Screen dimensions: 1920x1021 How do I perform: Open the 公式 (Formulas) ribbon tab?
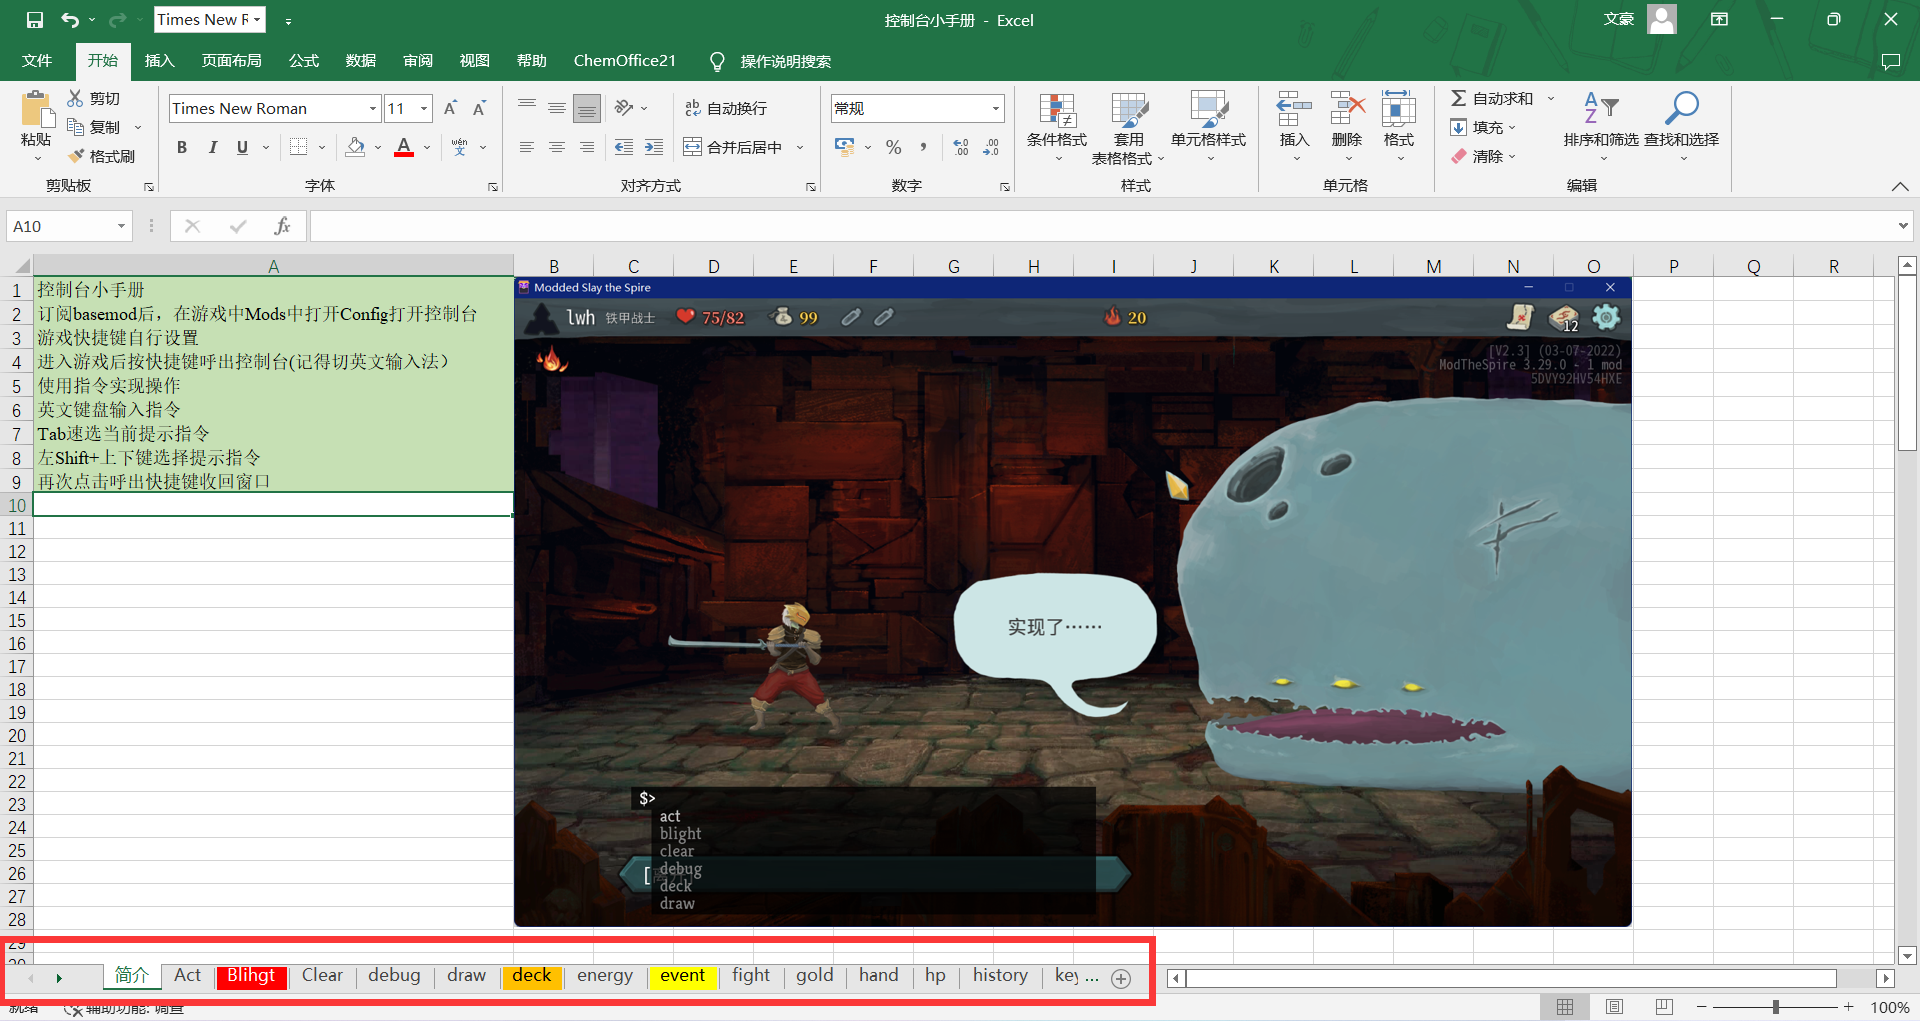point(304,61)
